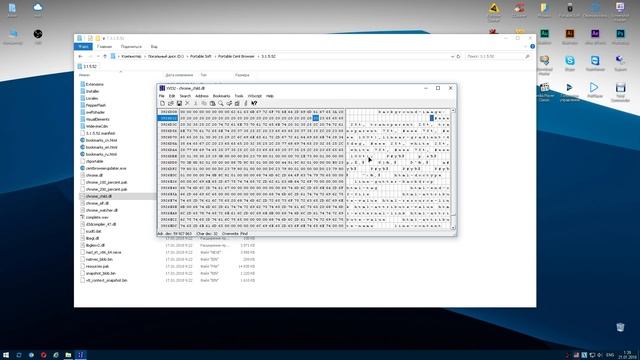Open the Главная tab in Explorer ribbon

coord(104,47)
